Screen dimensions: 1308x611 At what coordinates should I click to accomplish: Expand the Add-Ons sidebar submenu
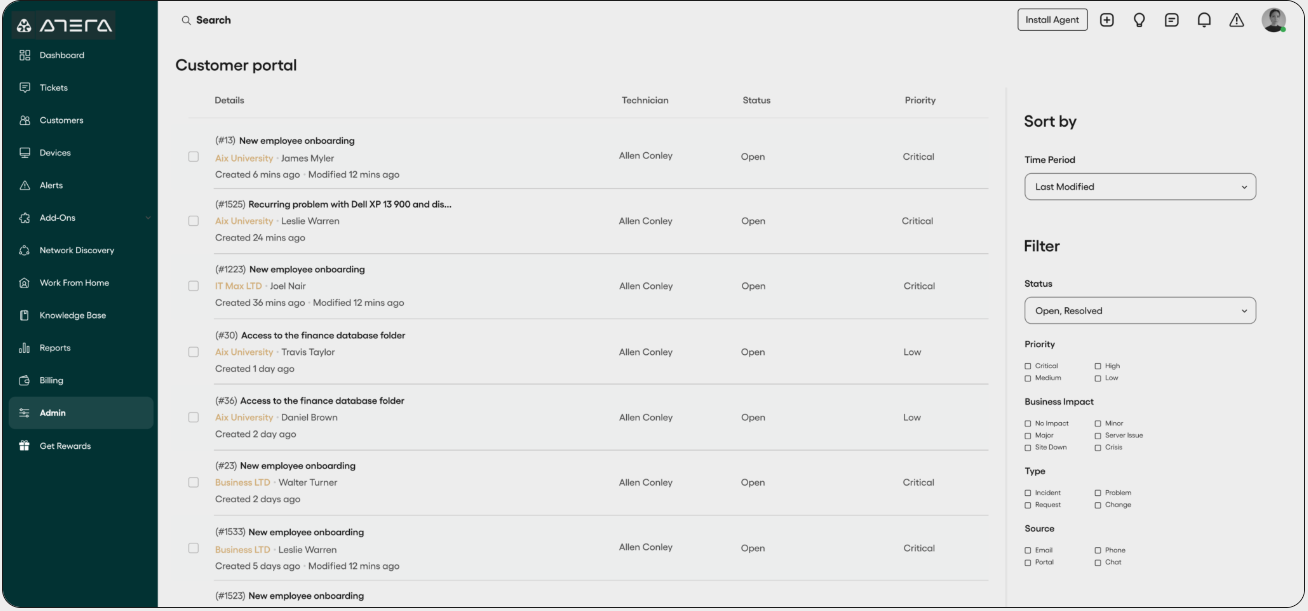coord(148,218)
